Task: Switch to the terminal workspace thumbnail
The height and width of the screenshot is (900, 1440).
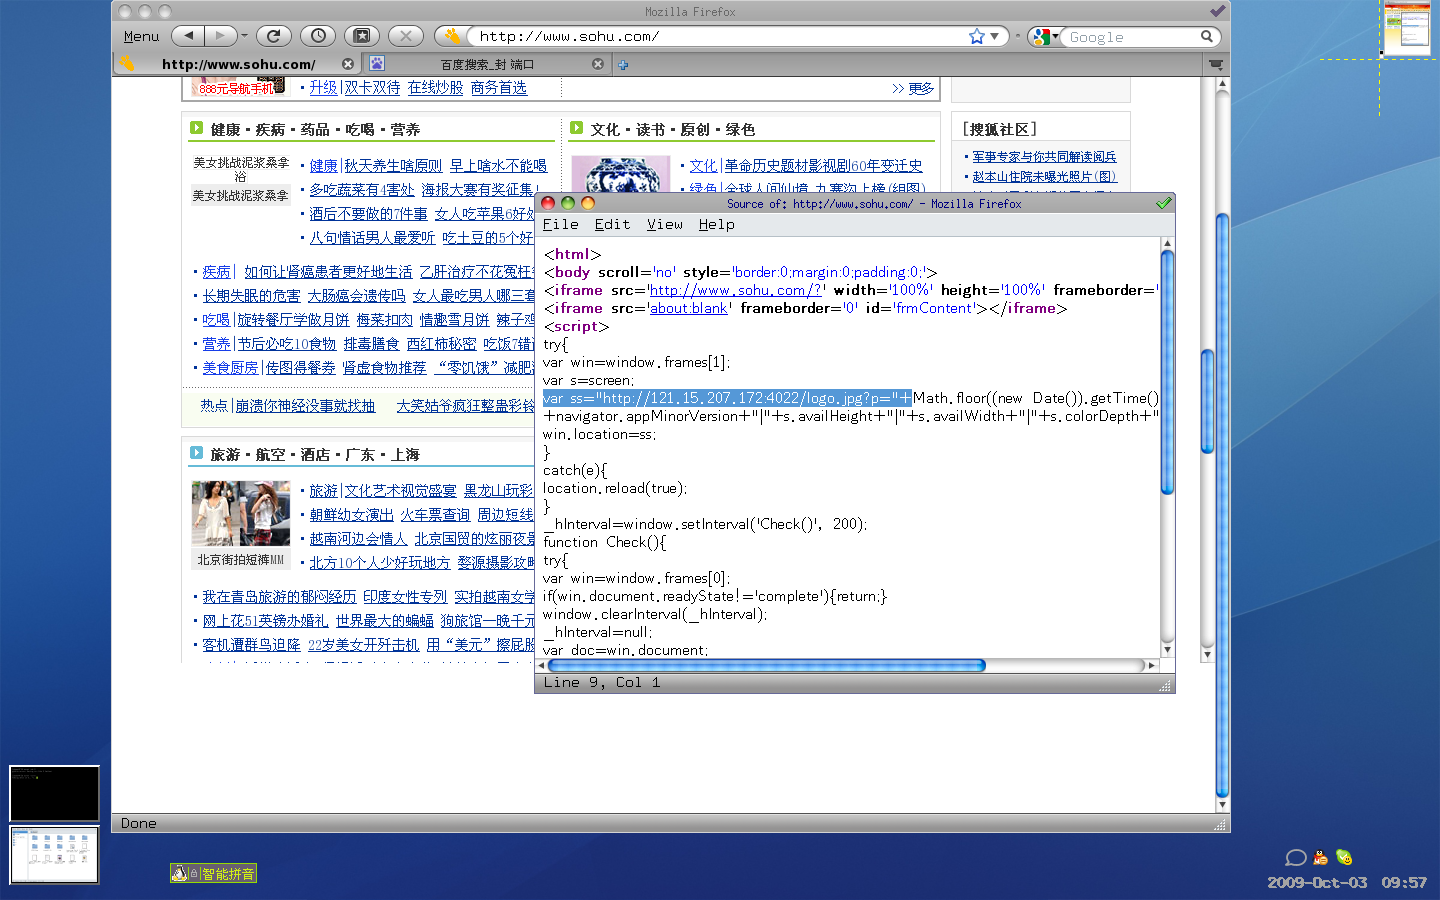Action: click(54, 794)
